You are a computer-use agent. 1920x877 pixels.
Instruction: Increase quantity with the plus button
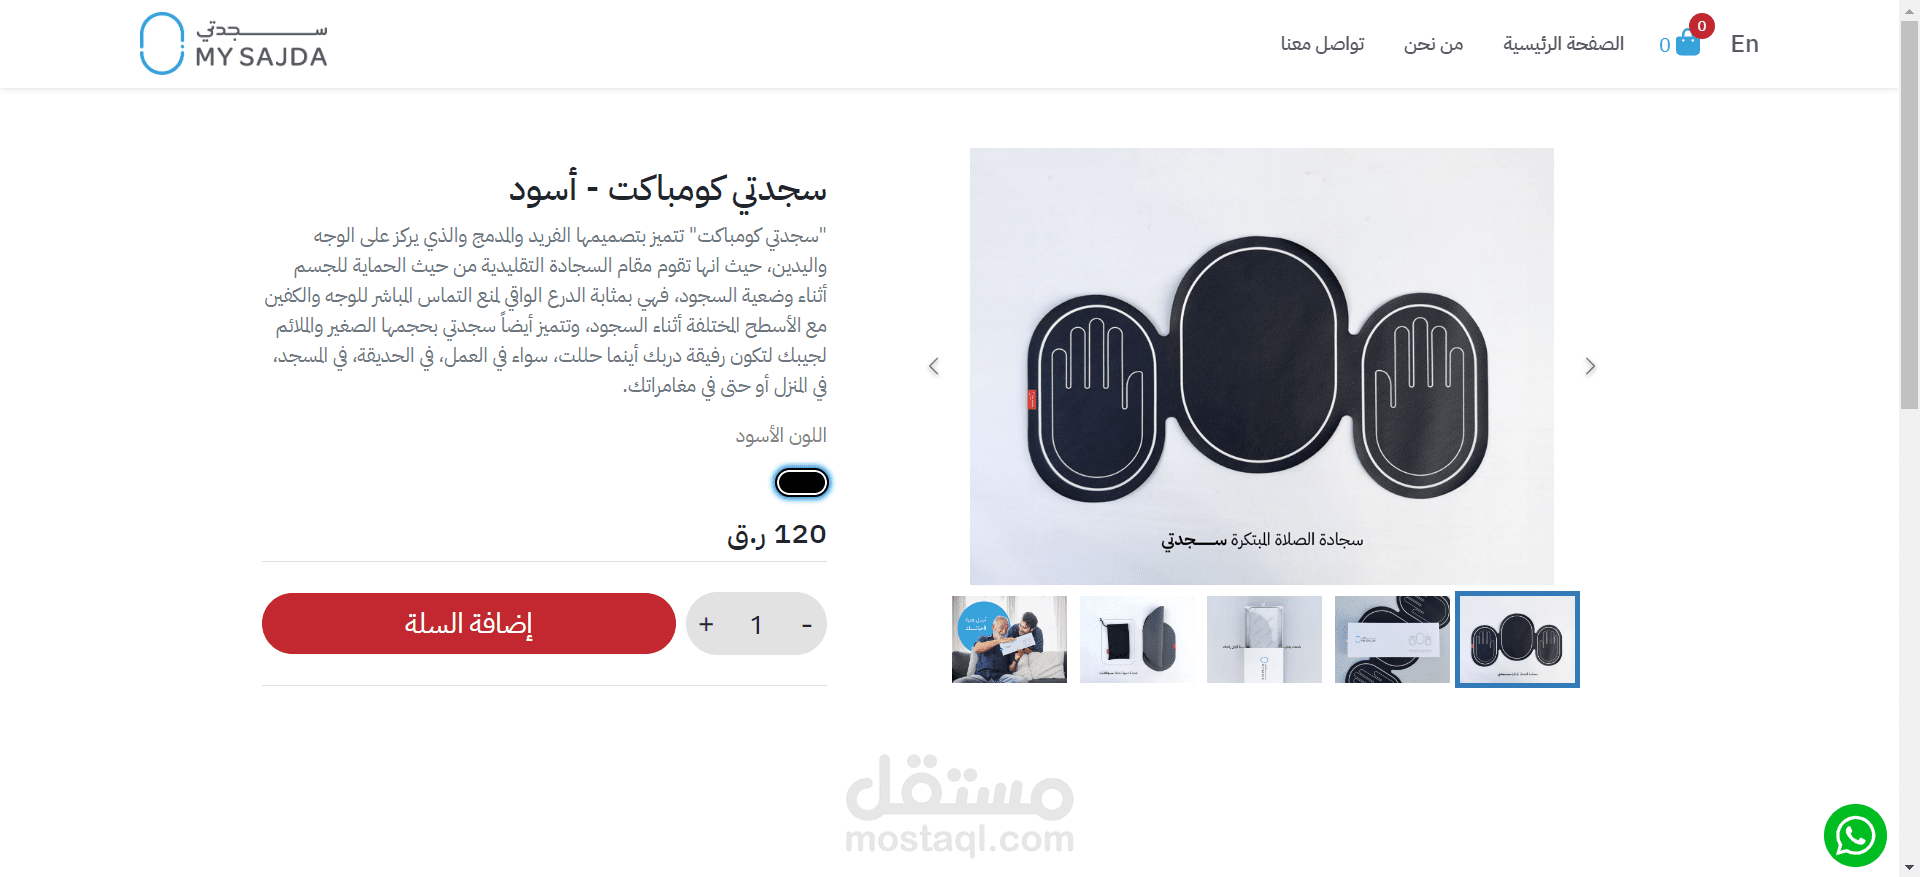706,624
